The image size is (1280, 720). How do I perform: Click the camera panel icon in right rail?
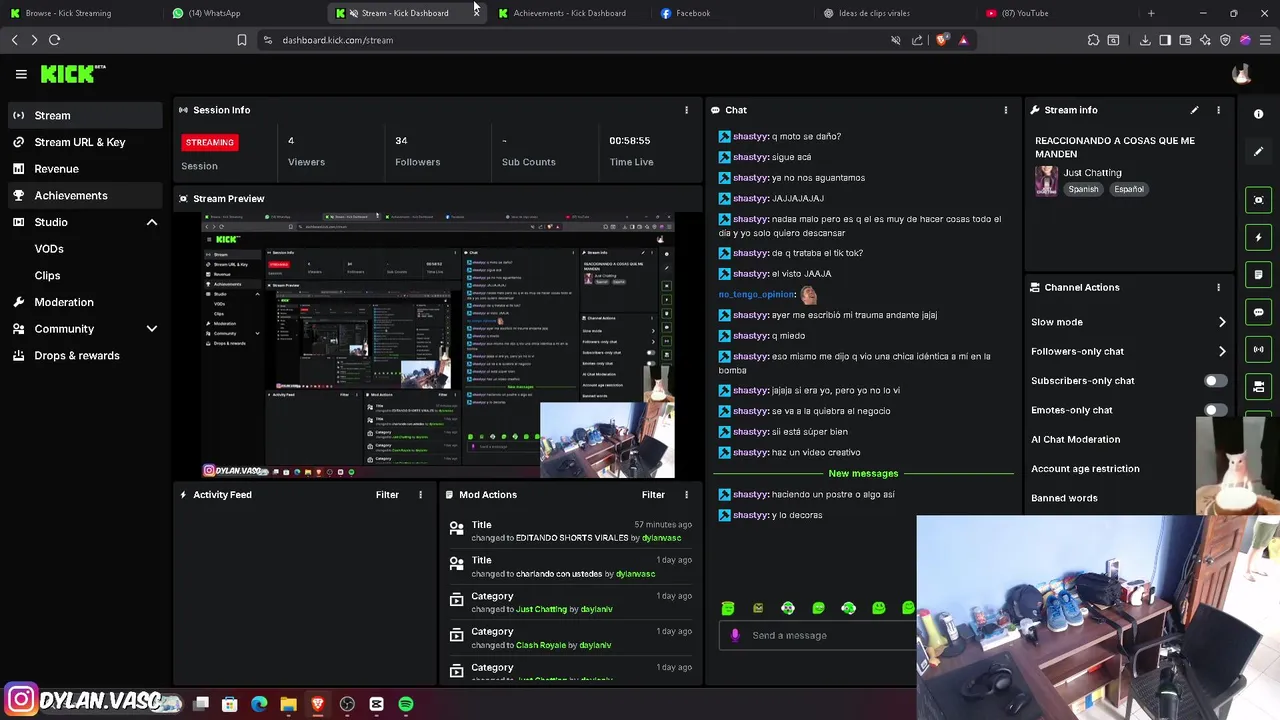[x=1258, y=386]
